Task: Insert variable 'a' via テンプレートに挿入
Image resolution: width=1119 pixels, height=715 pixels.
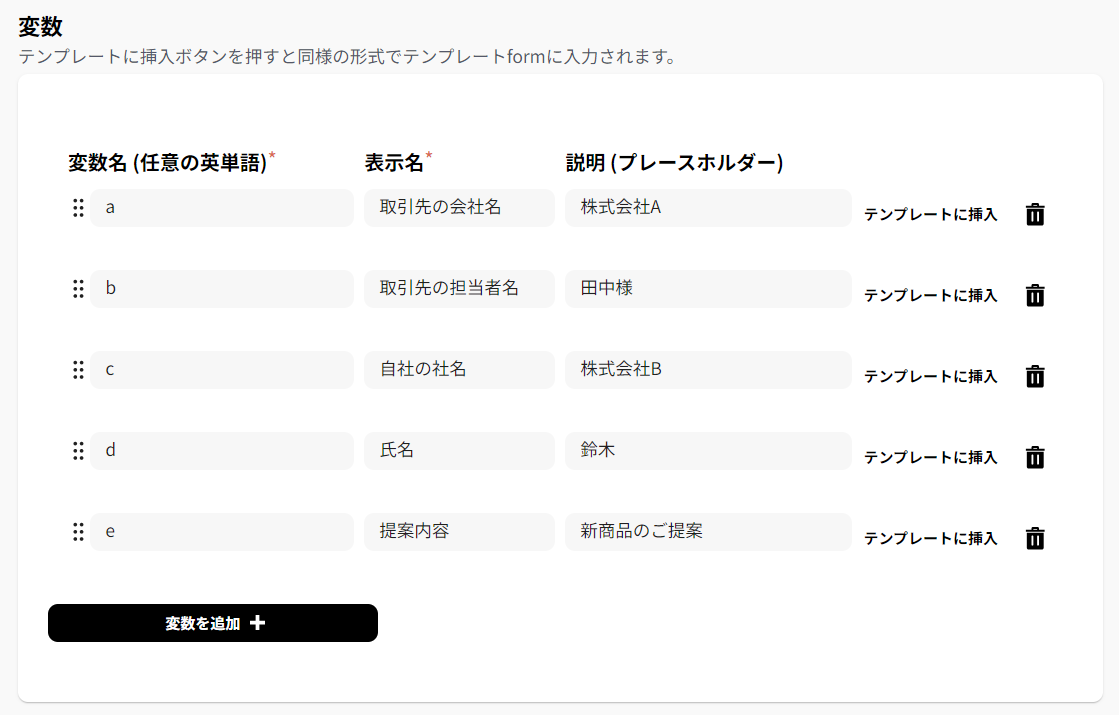Action: (930, 214)
